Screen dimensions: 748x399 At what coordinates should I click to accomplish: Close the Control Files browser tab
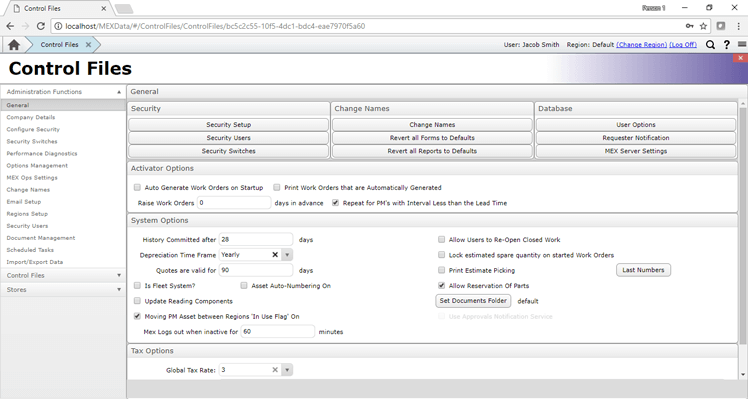[104, 9]
